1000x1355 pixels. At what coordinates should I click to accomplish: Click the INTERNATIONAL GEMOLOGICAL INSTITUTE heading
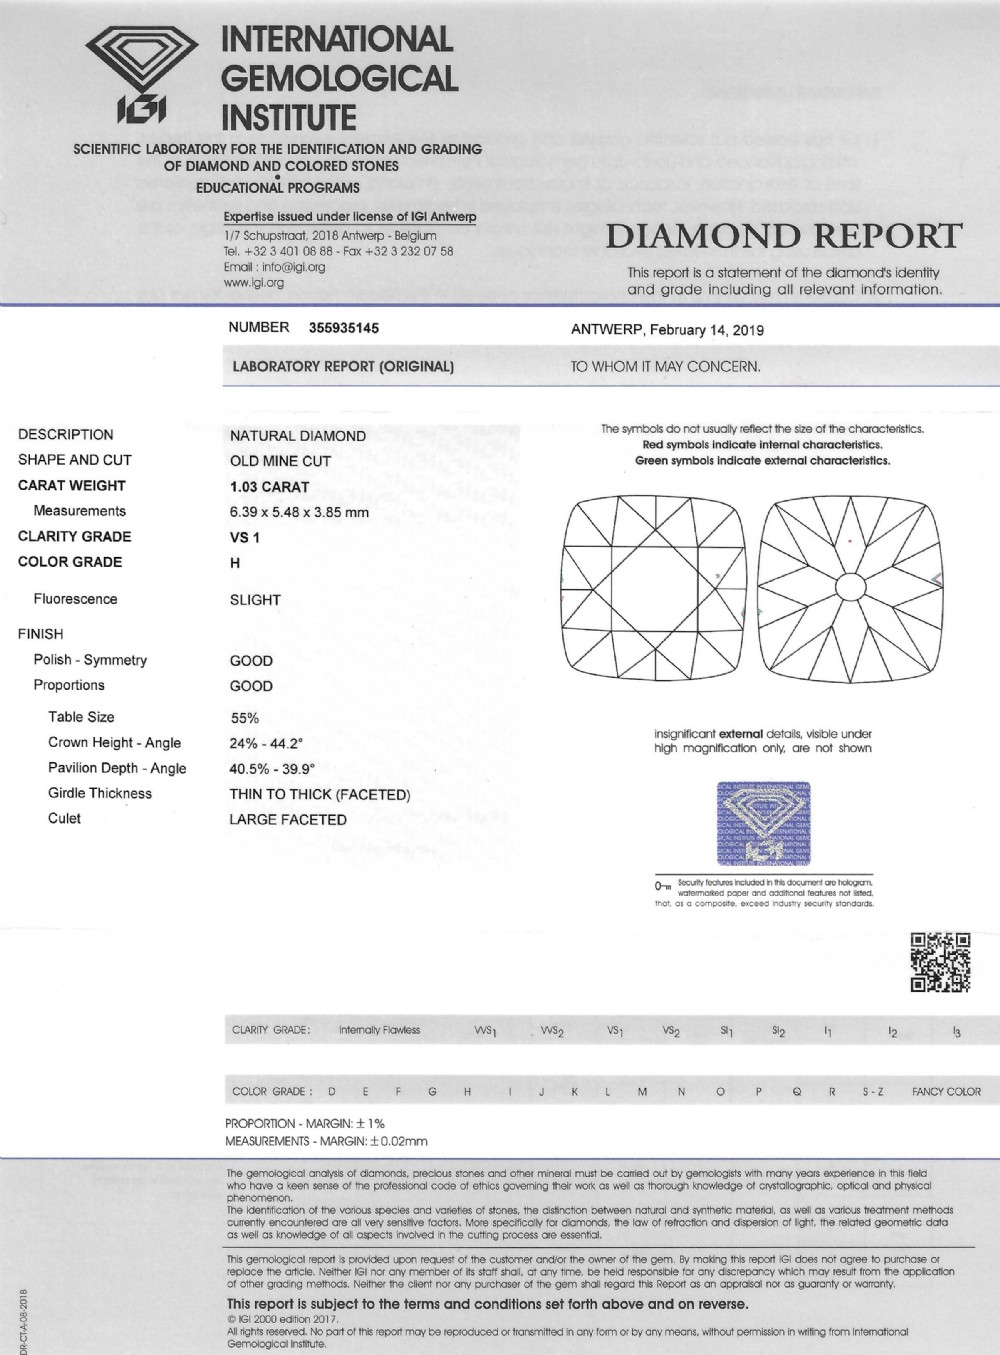click(x=339, y=78)
